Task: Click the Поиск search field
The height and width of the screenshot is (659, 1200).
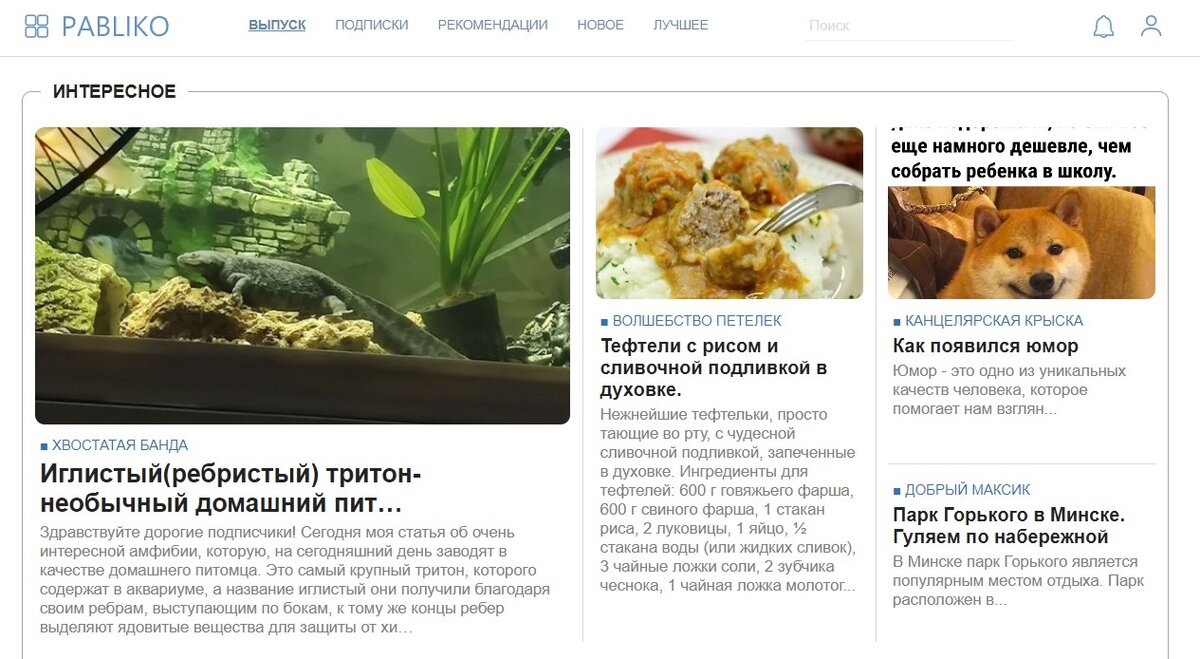Action: tap(910, 26)
